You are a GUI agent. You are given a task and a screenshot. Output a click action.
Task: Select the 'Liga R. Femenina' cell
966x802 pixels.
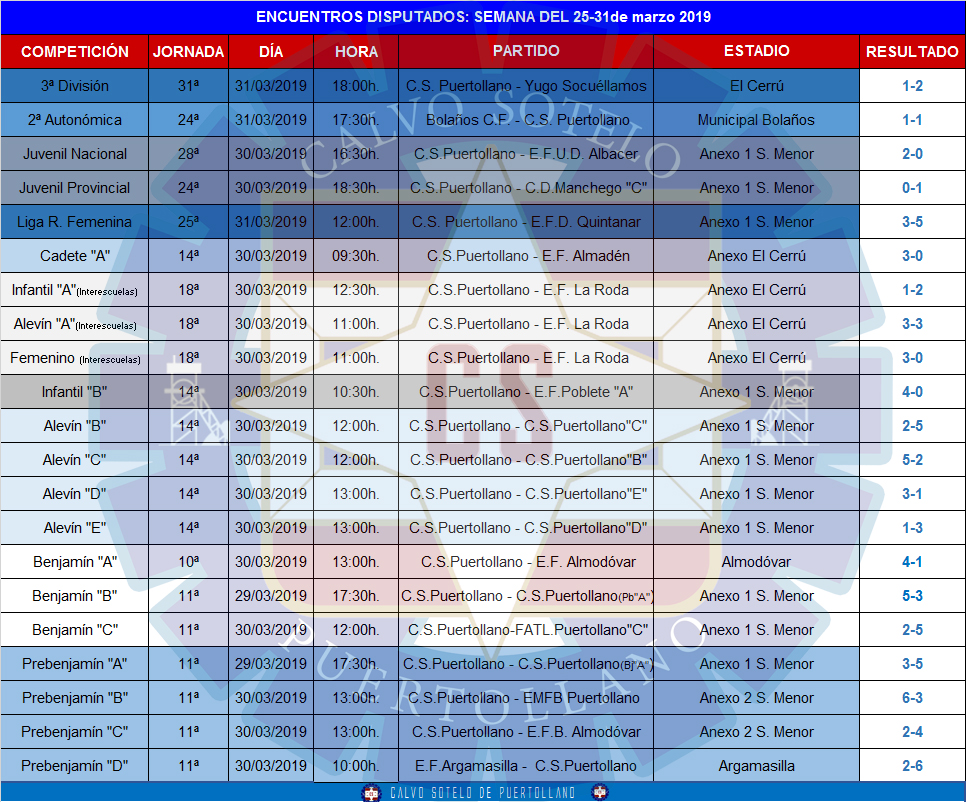pos(75,222)
